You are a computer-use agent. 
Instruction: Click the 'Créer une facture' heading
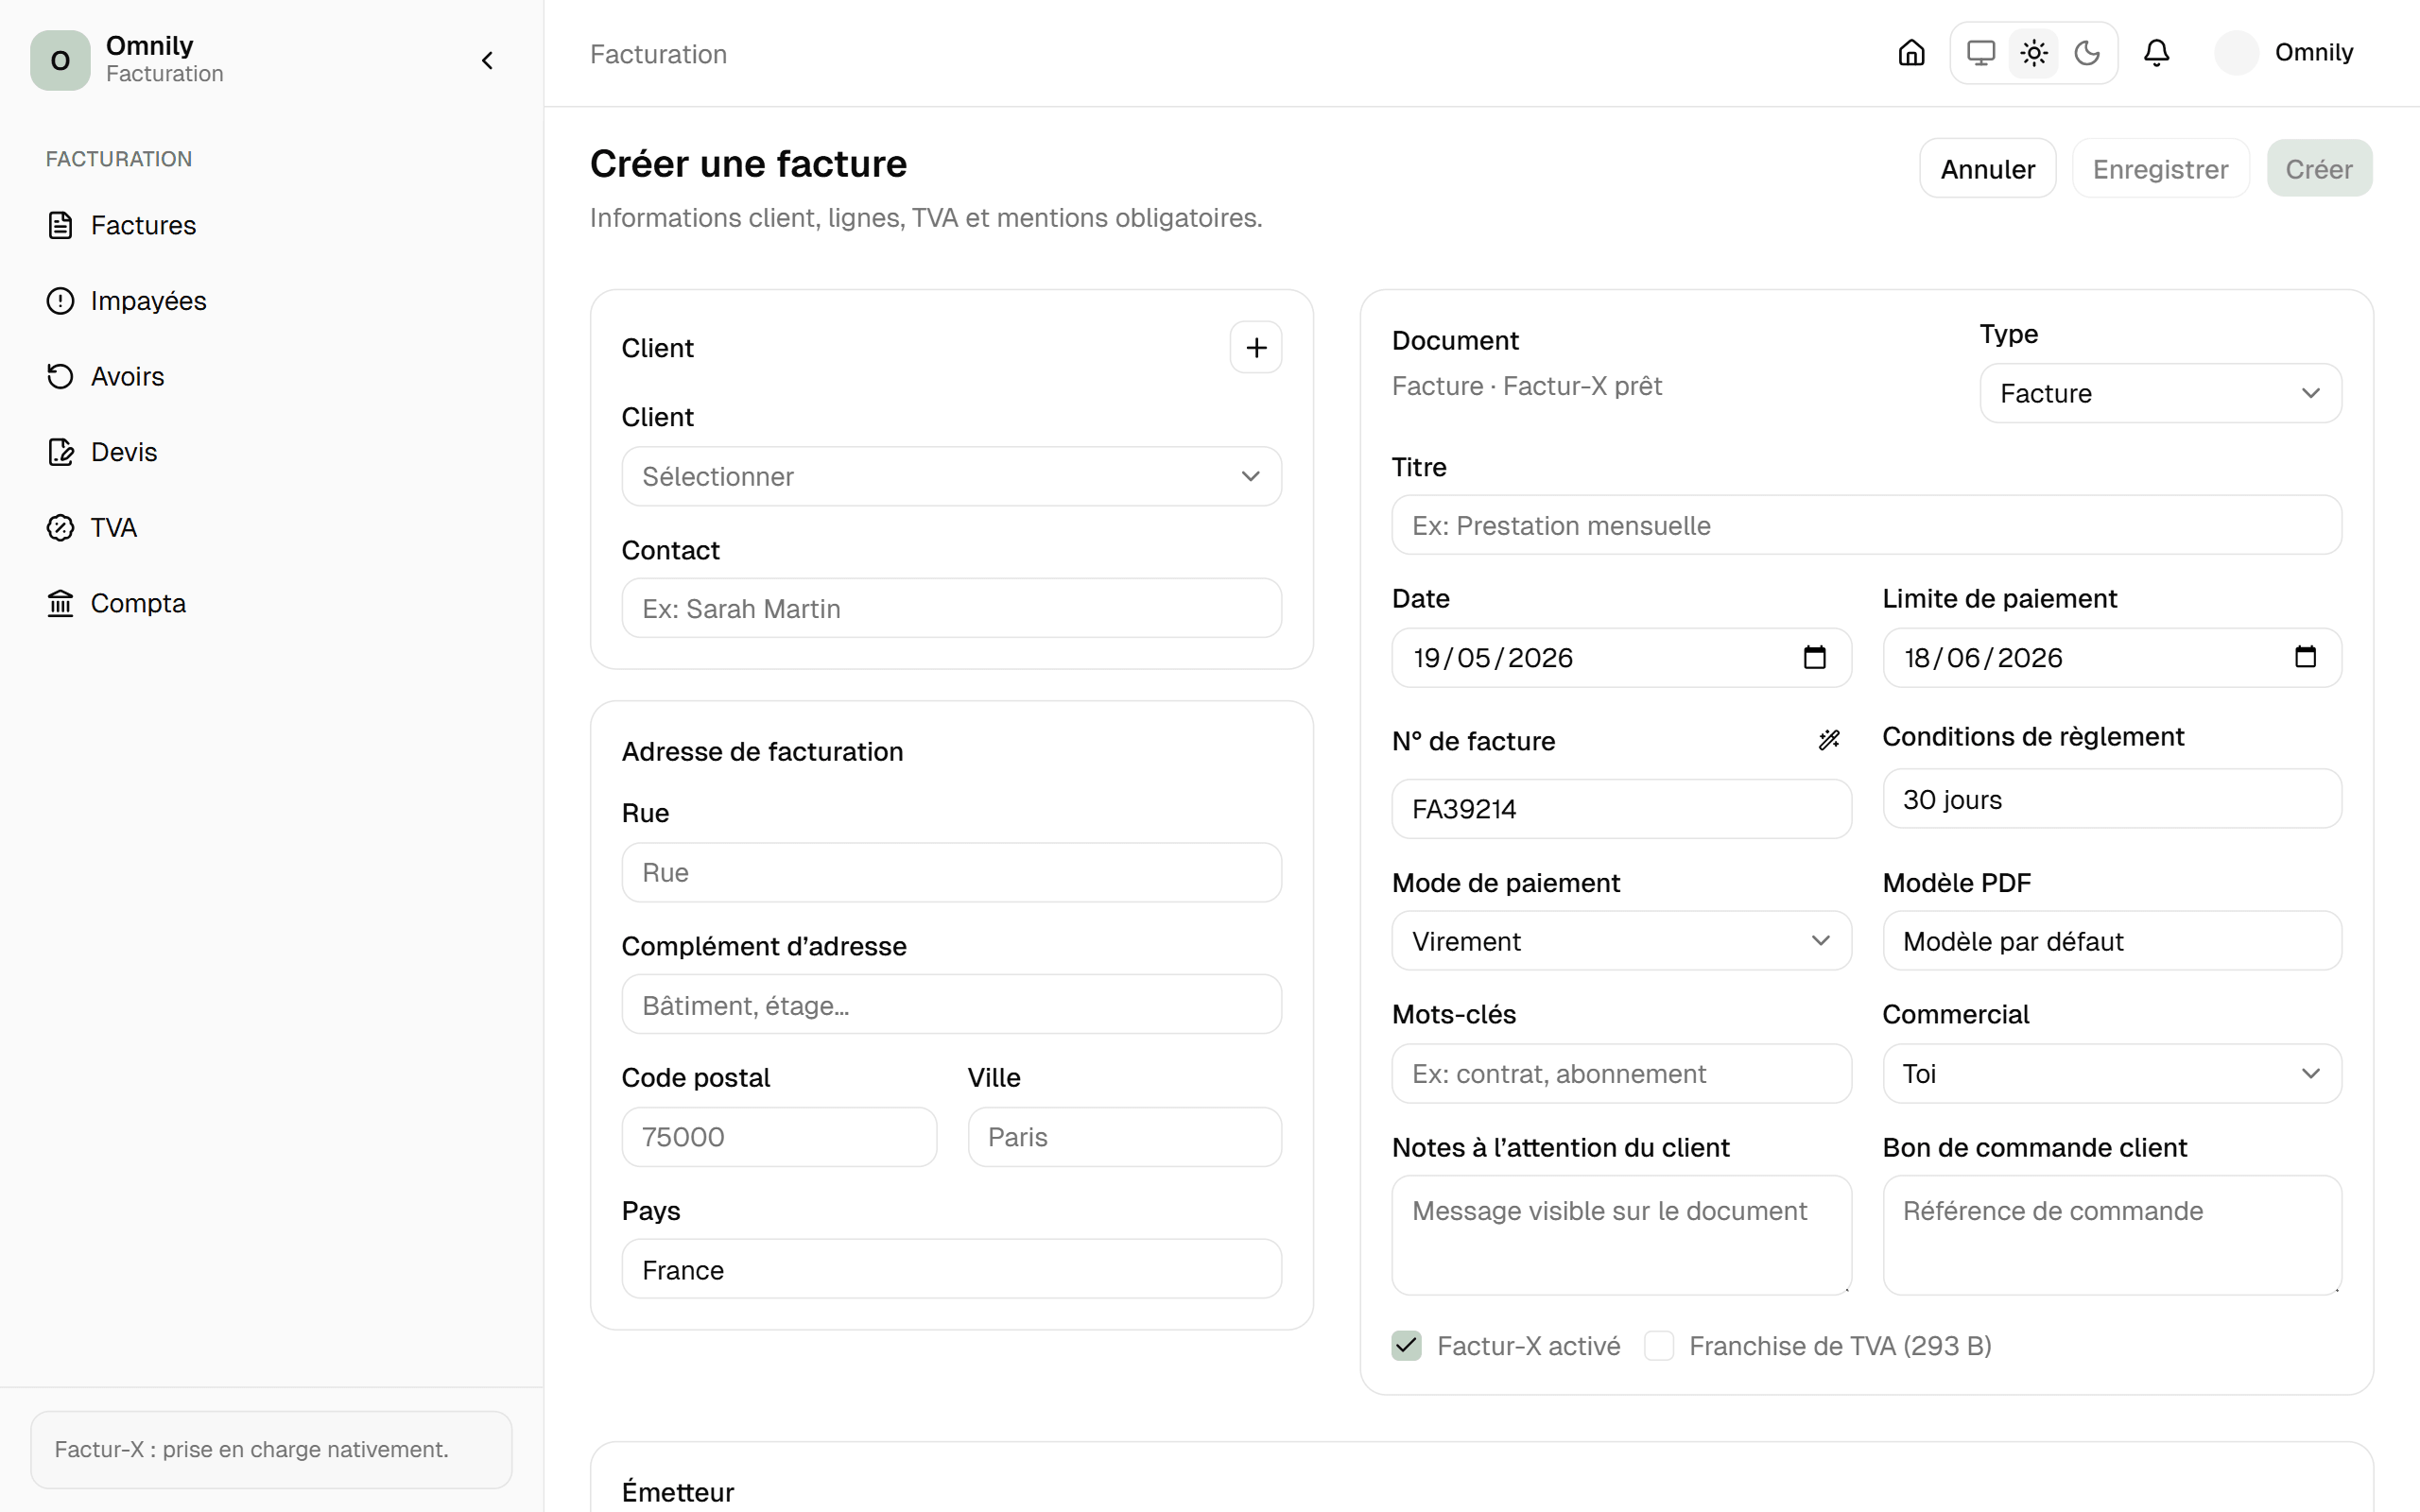pos(748,163)
